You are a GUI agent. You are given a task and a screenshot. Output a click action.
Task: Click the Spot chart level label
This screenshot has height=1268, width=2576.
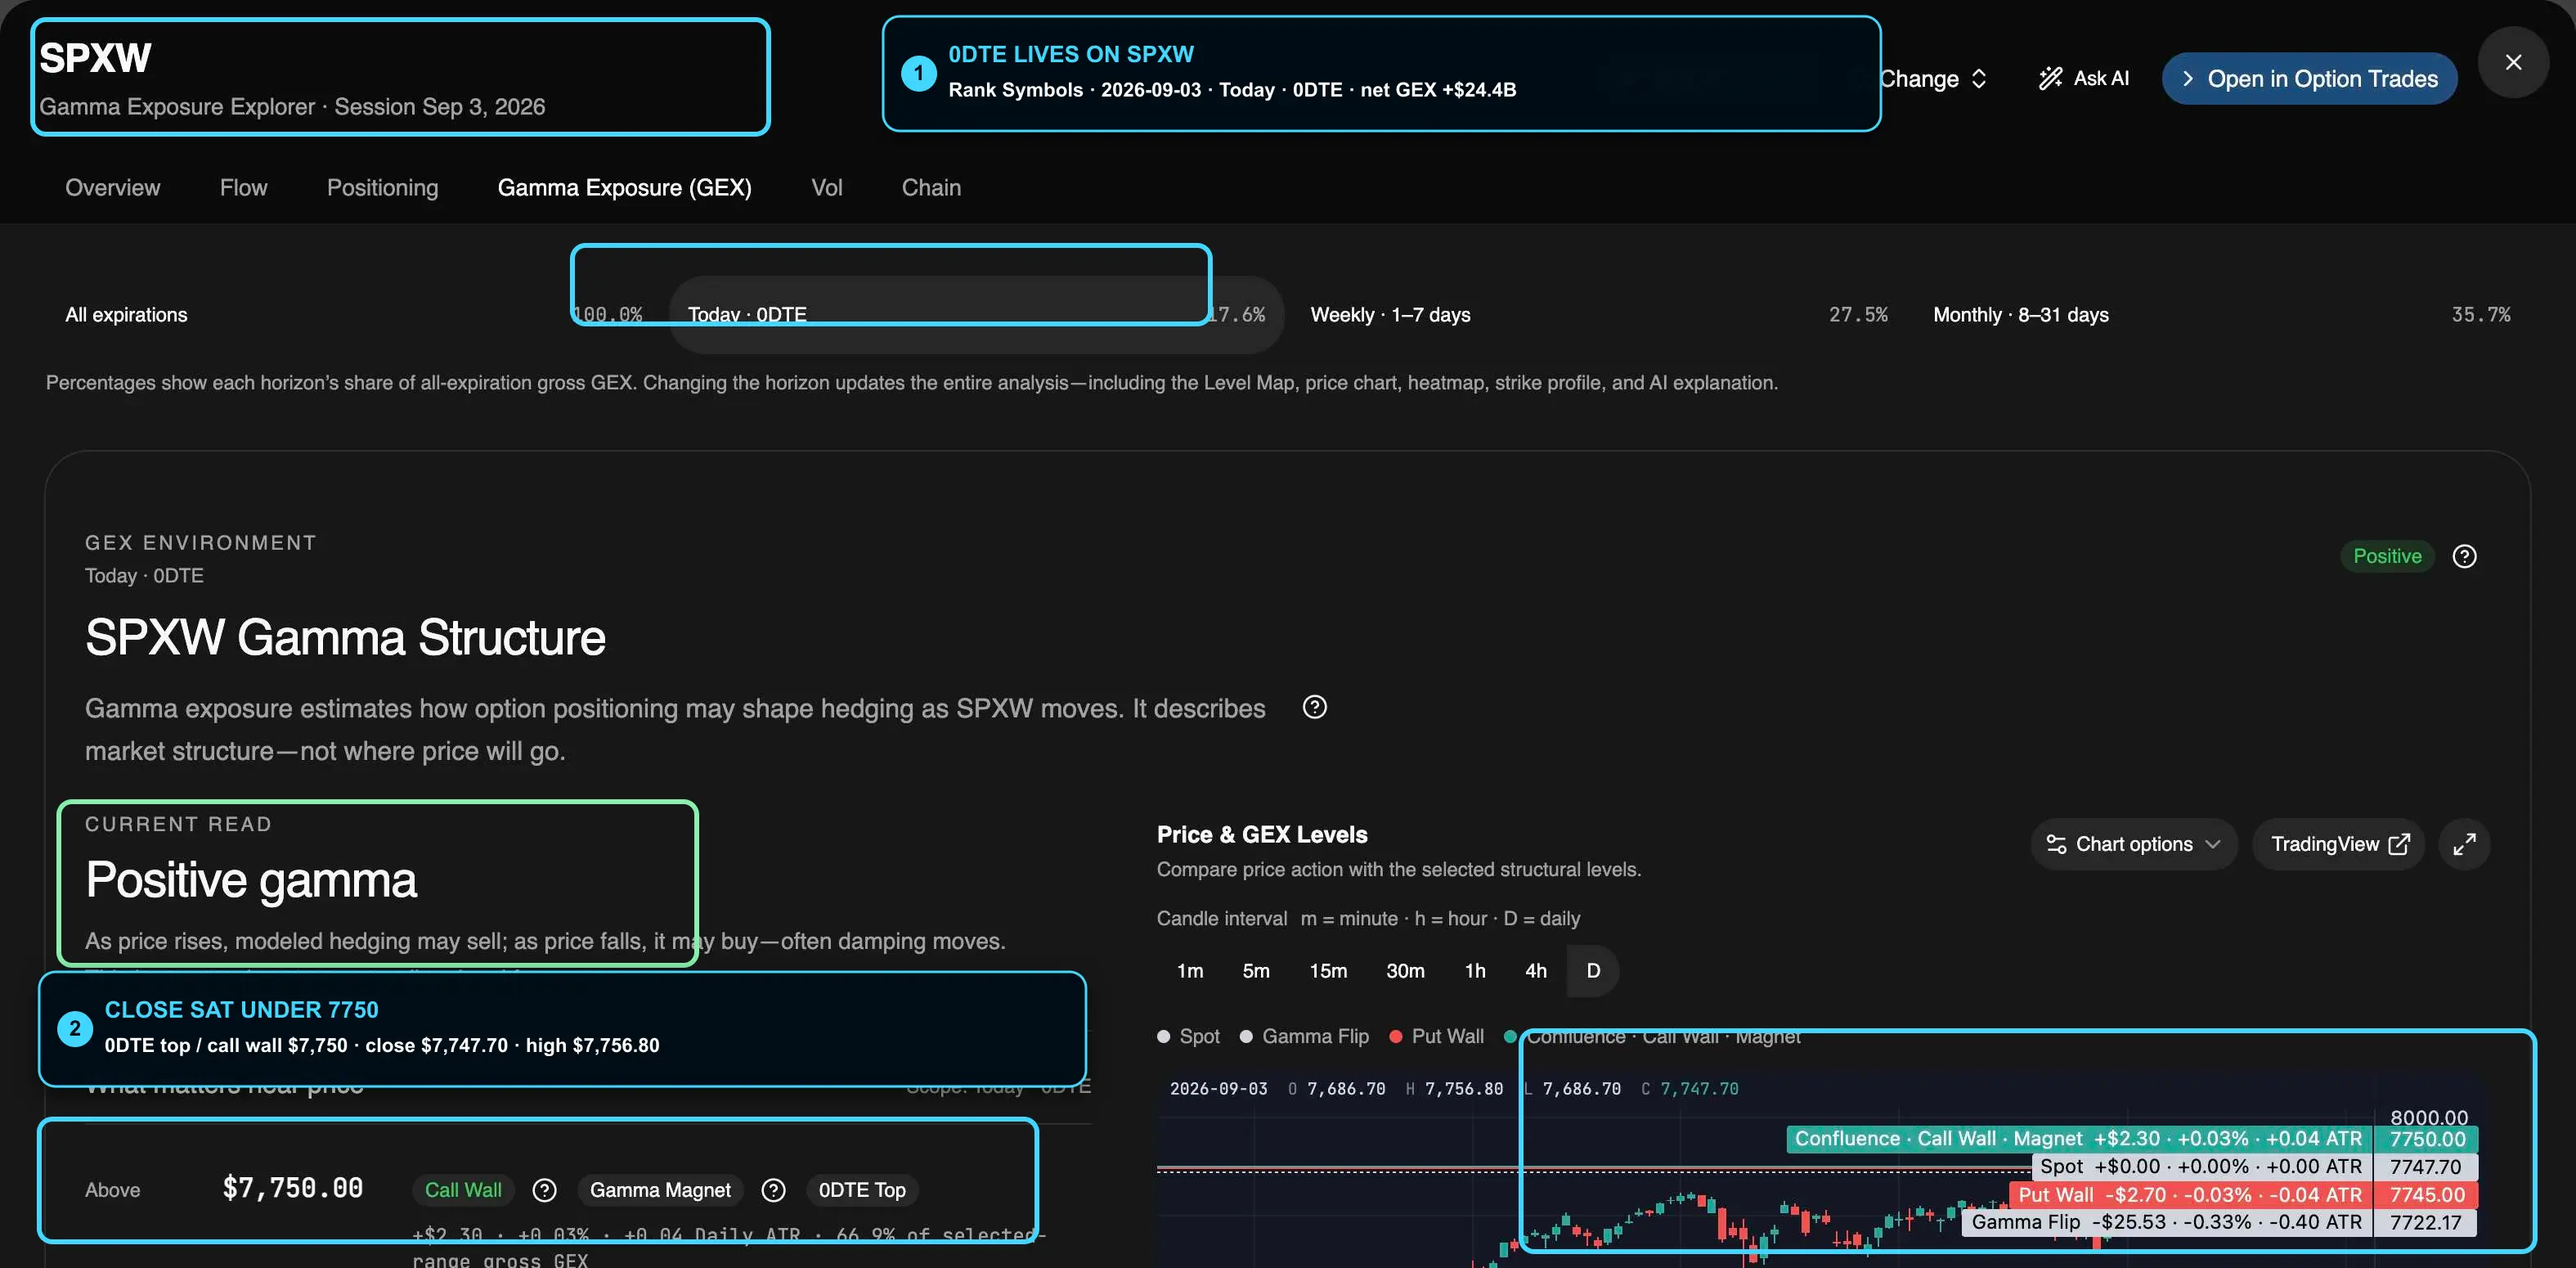click(x=2201, y=1166)
